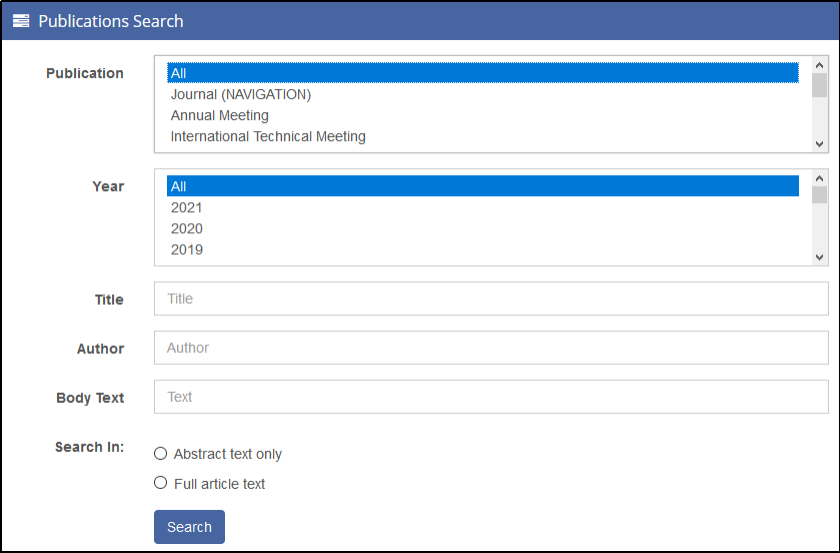
Task: Select 'International Technical Meeting' publication option
Action: pos(268,136)
